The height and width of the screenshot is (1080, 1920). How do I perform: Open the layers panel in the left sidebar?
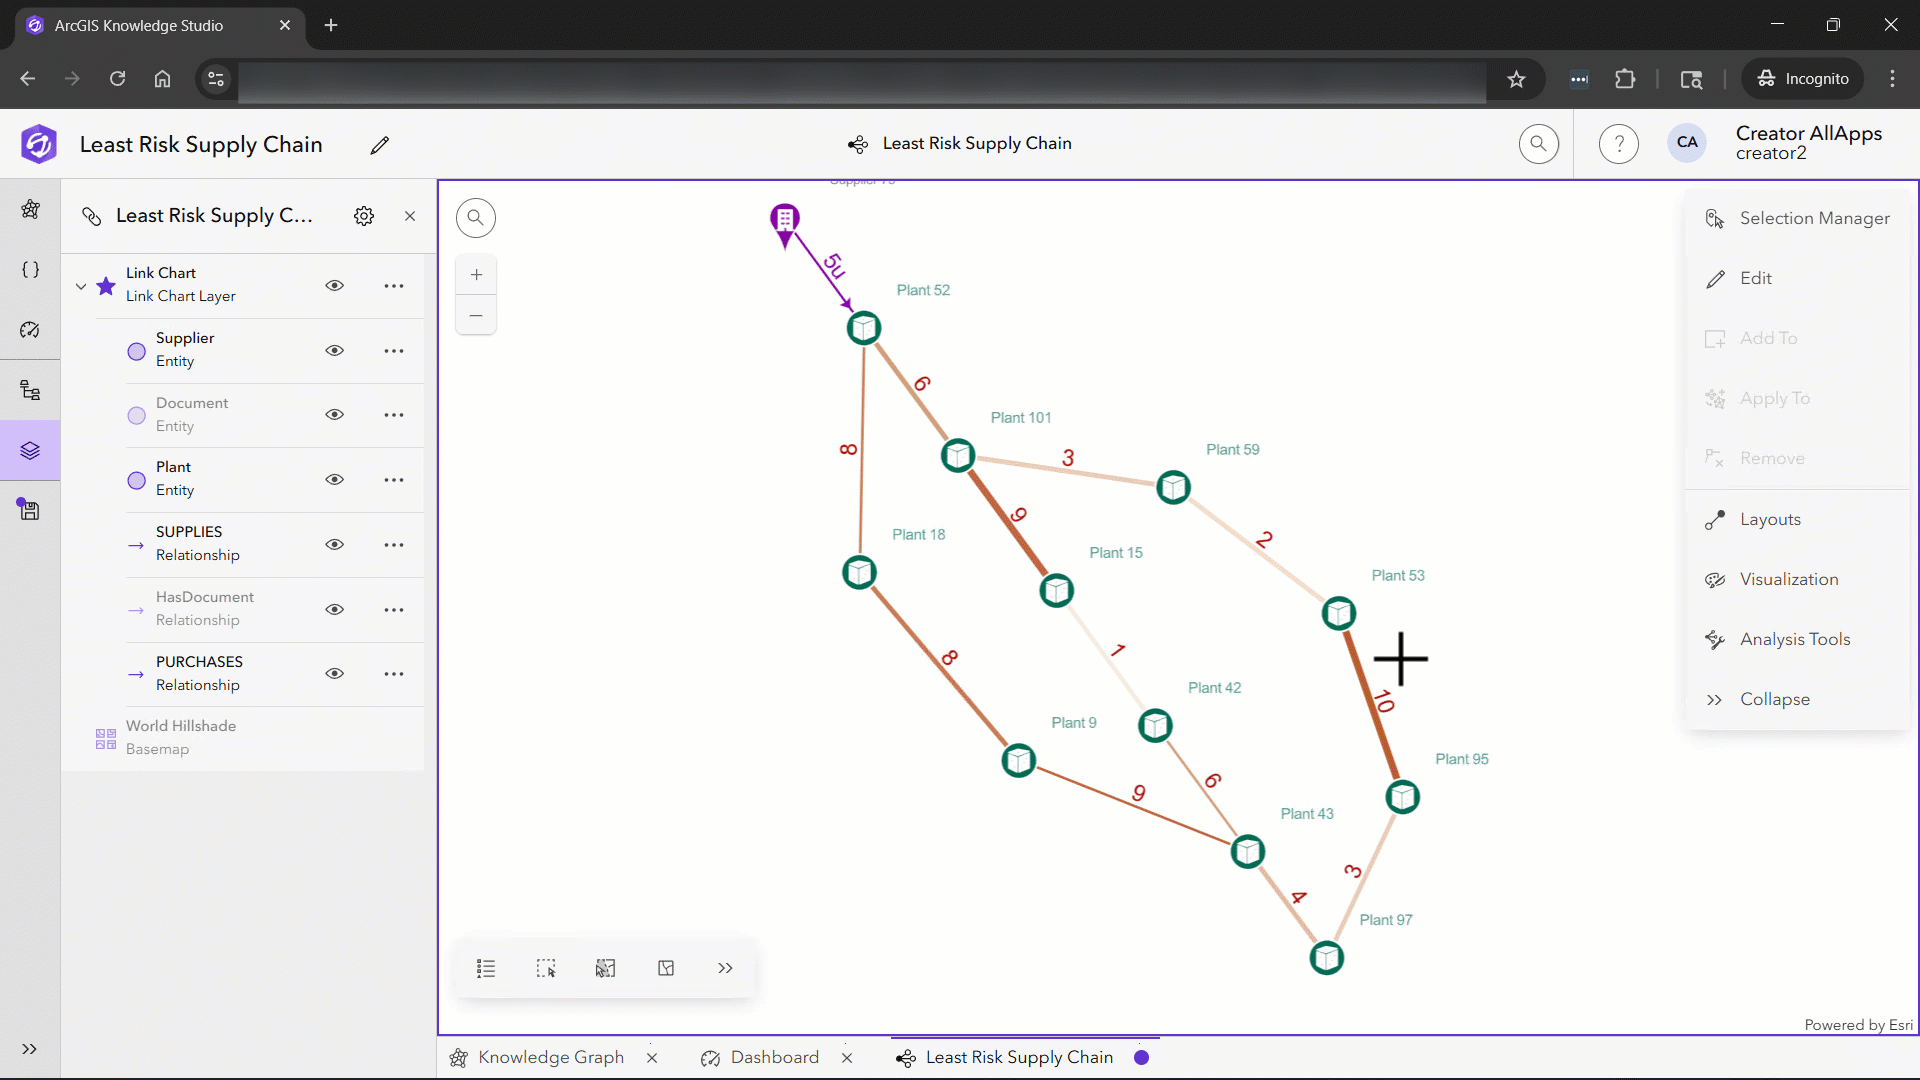point(30,450)
